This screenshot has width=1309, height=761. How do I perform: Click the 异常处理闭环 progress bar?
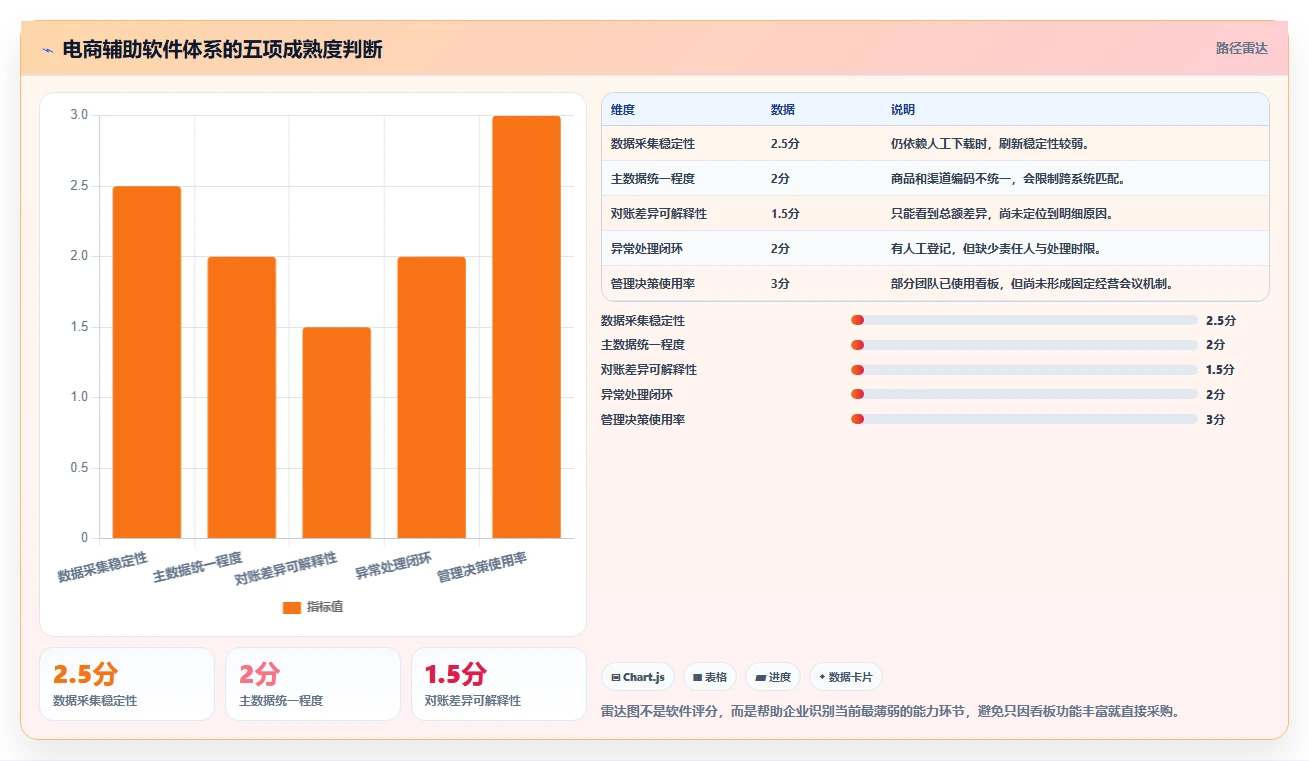[1024, 395]
